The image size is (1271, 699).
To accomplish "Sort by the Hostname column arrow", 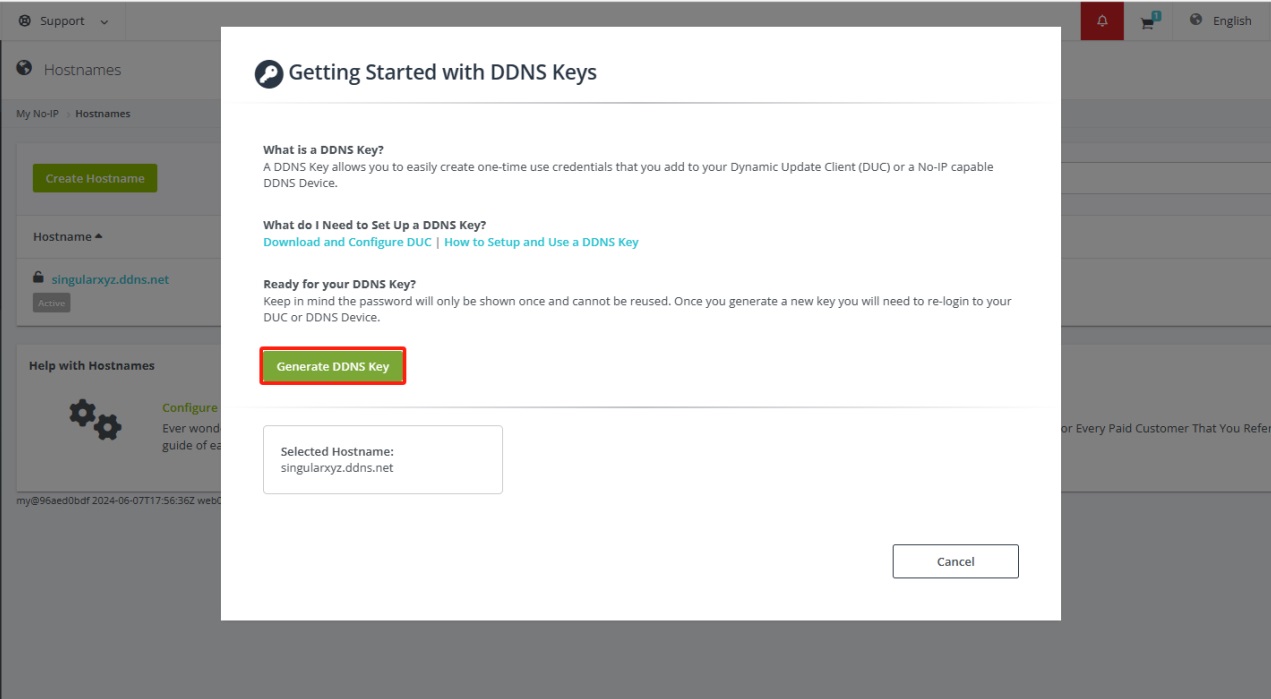I will click(99, 237).
